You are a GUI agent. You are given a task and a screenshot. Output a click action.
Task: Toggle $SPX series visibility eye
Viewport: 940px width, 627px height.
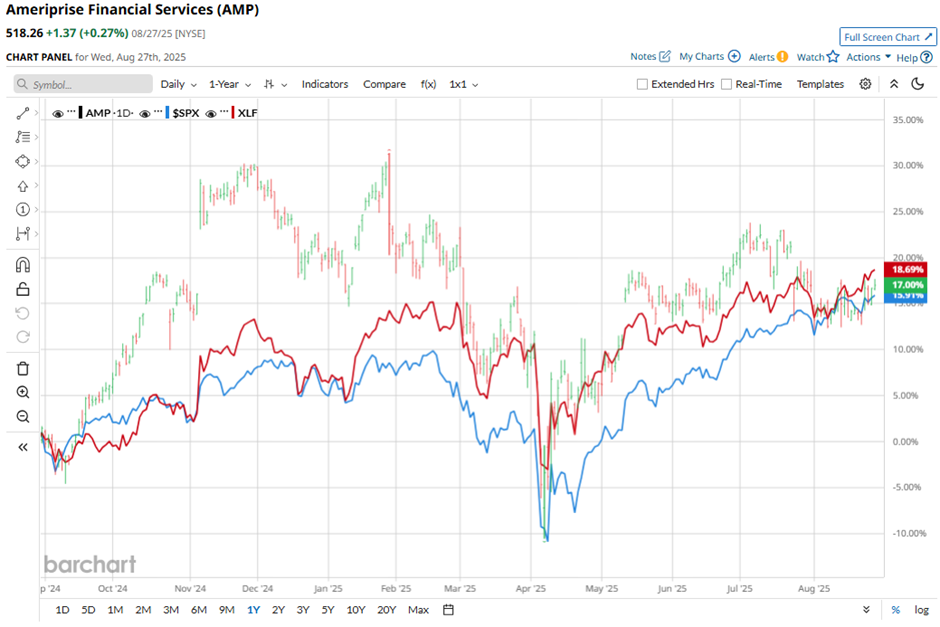[x=144, y=113]
